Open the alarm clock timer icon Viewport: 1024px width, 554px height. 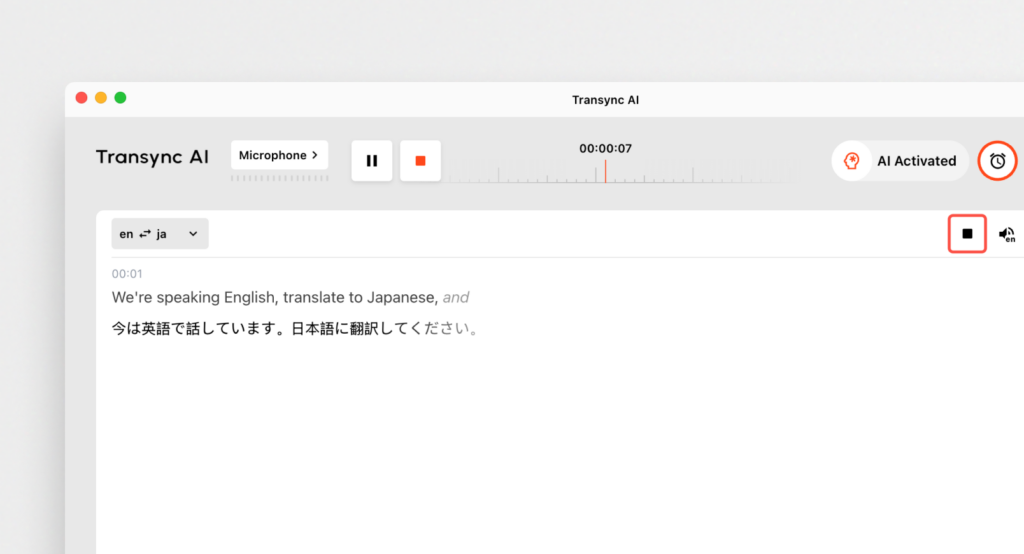click(997, 161)
